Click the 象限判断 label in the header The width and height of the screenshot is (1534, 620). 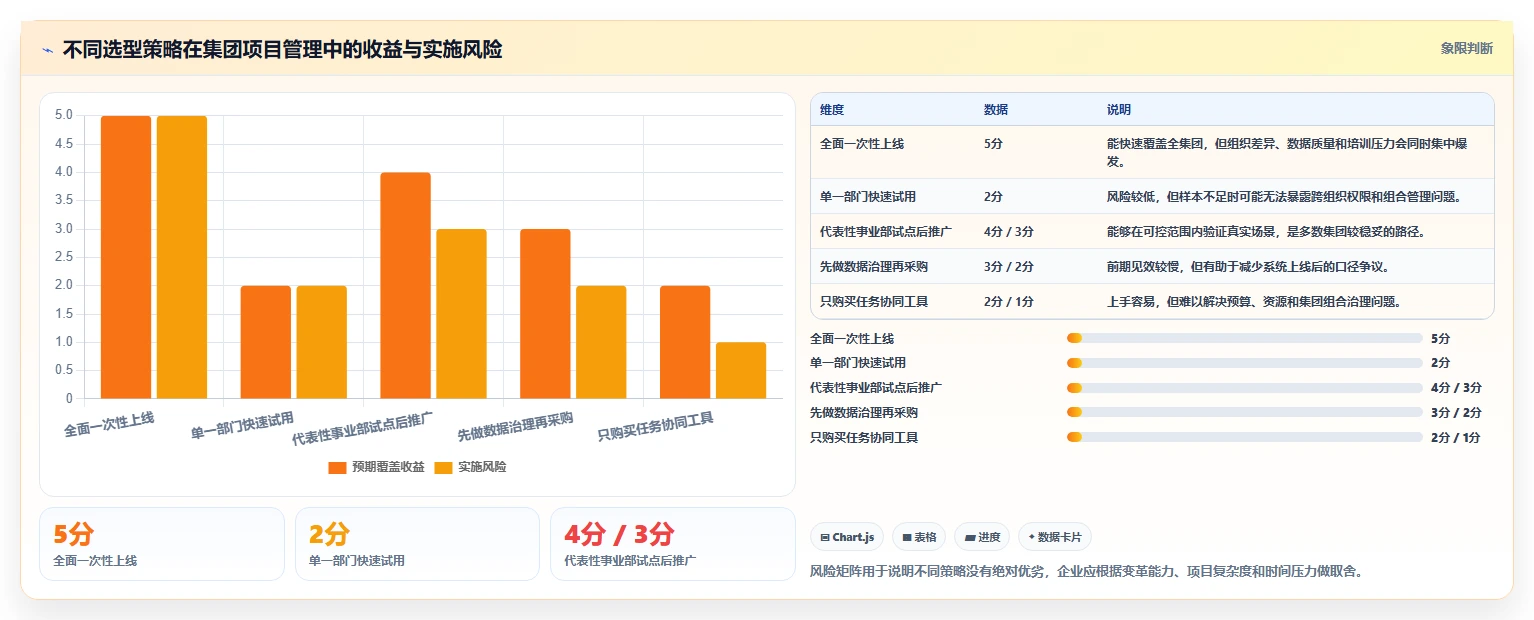[1467, 48]
